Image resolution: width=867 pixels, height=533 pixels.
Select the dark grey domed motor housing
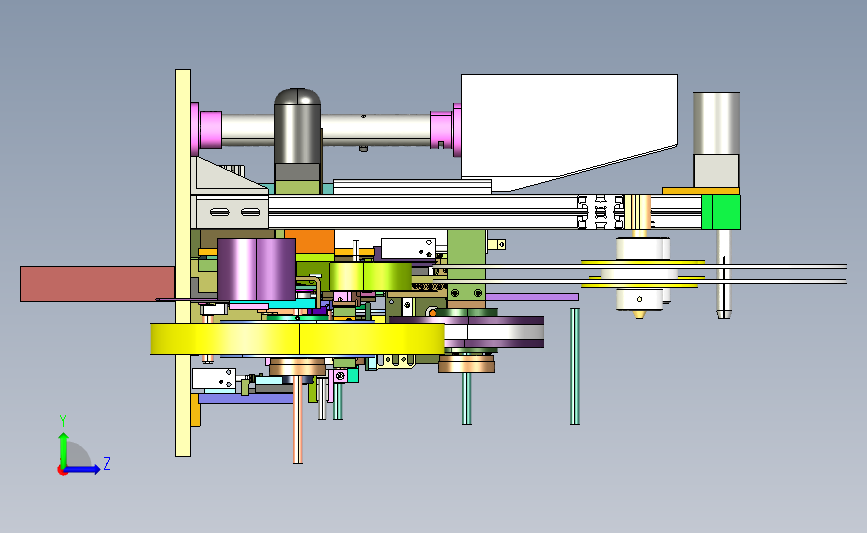[x=297, y=127]
